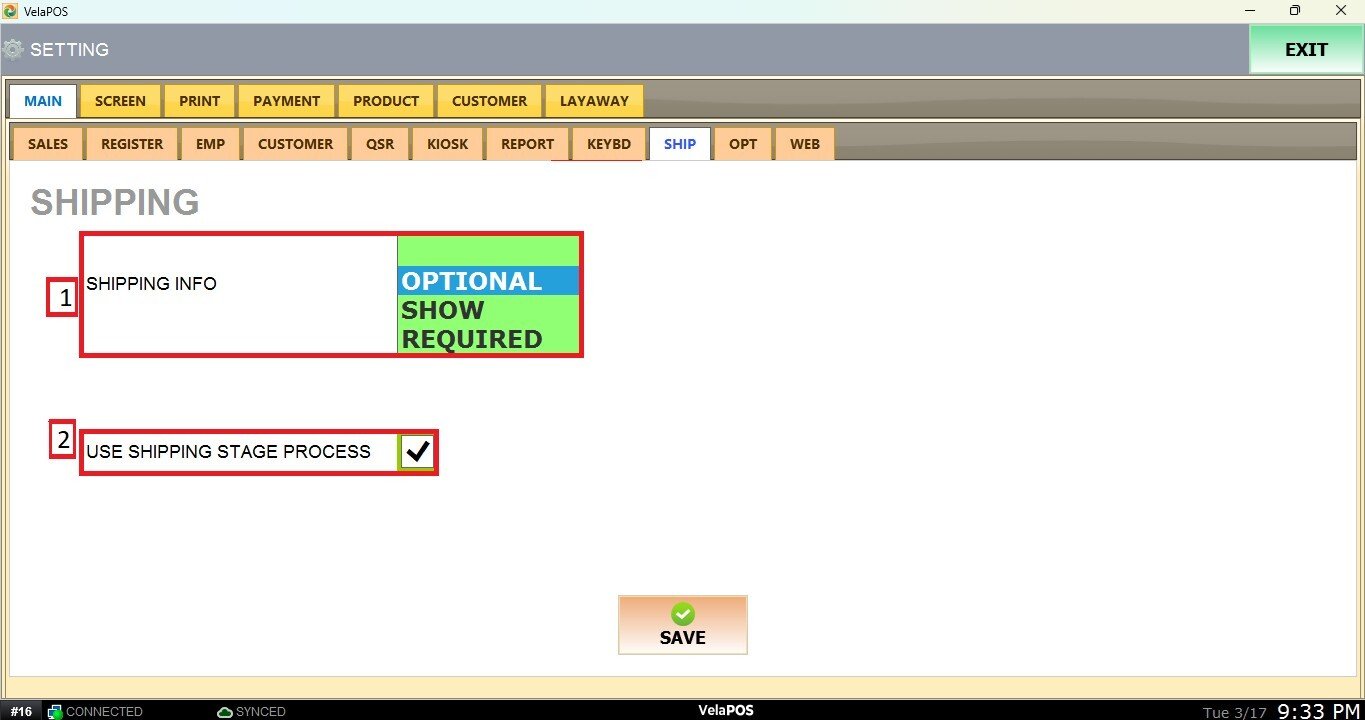Open the KIOSK sub-tab
Image resolution: width=1365 pixels, height=720 pixels.
click(x=447, y=144)
